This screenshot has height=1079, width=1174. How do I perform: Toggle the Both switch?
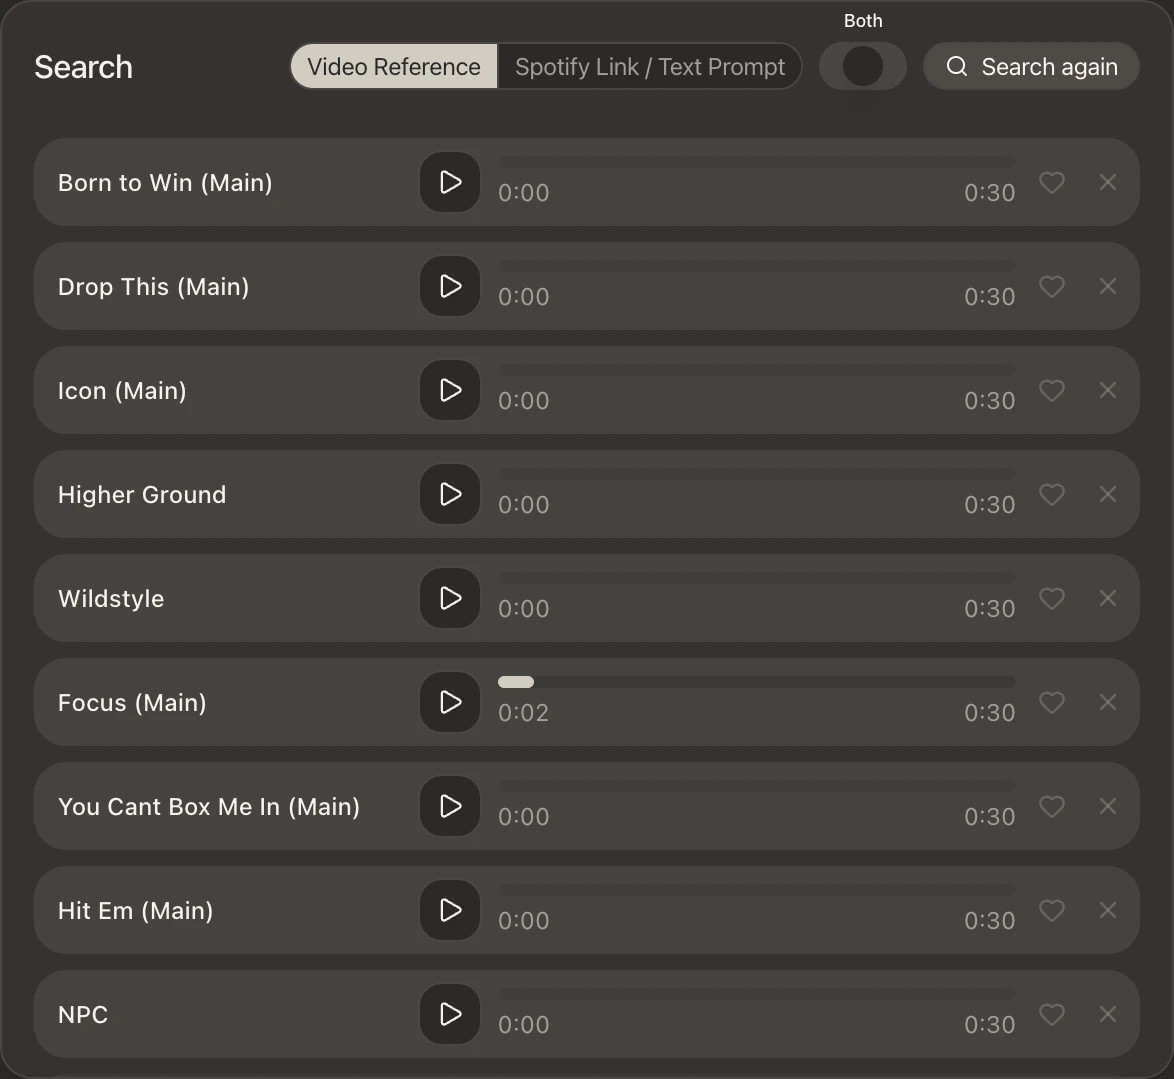(x=863, y=66)
